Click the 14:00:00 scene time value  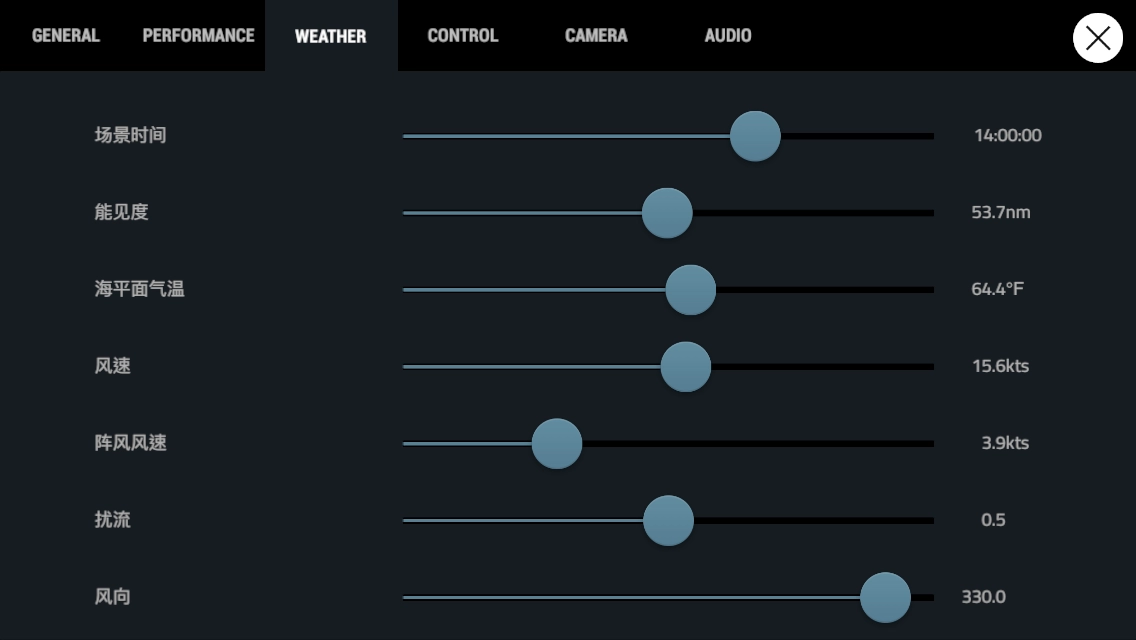point(1007,136)
